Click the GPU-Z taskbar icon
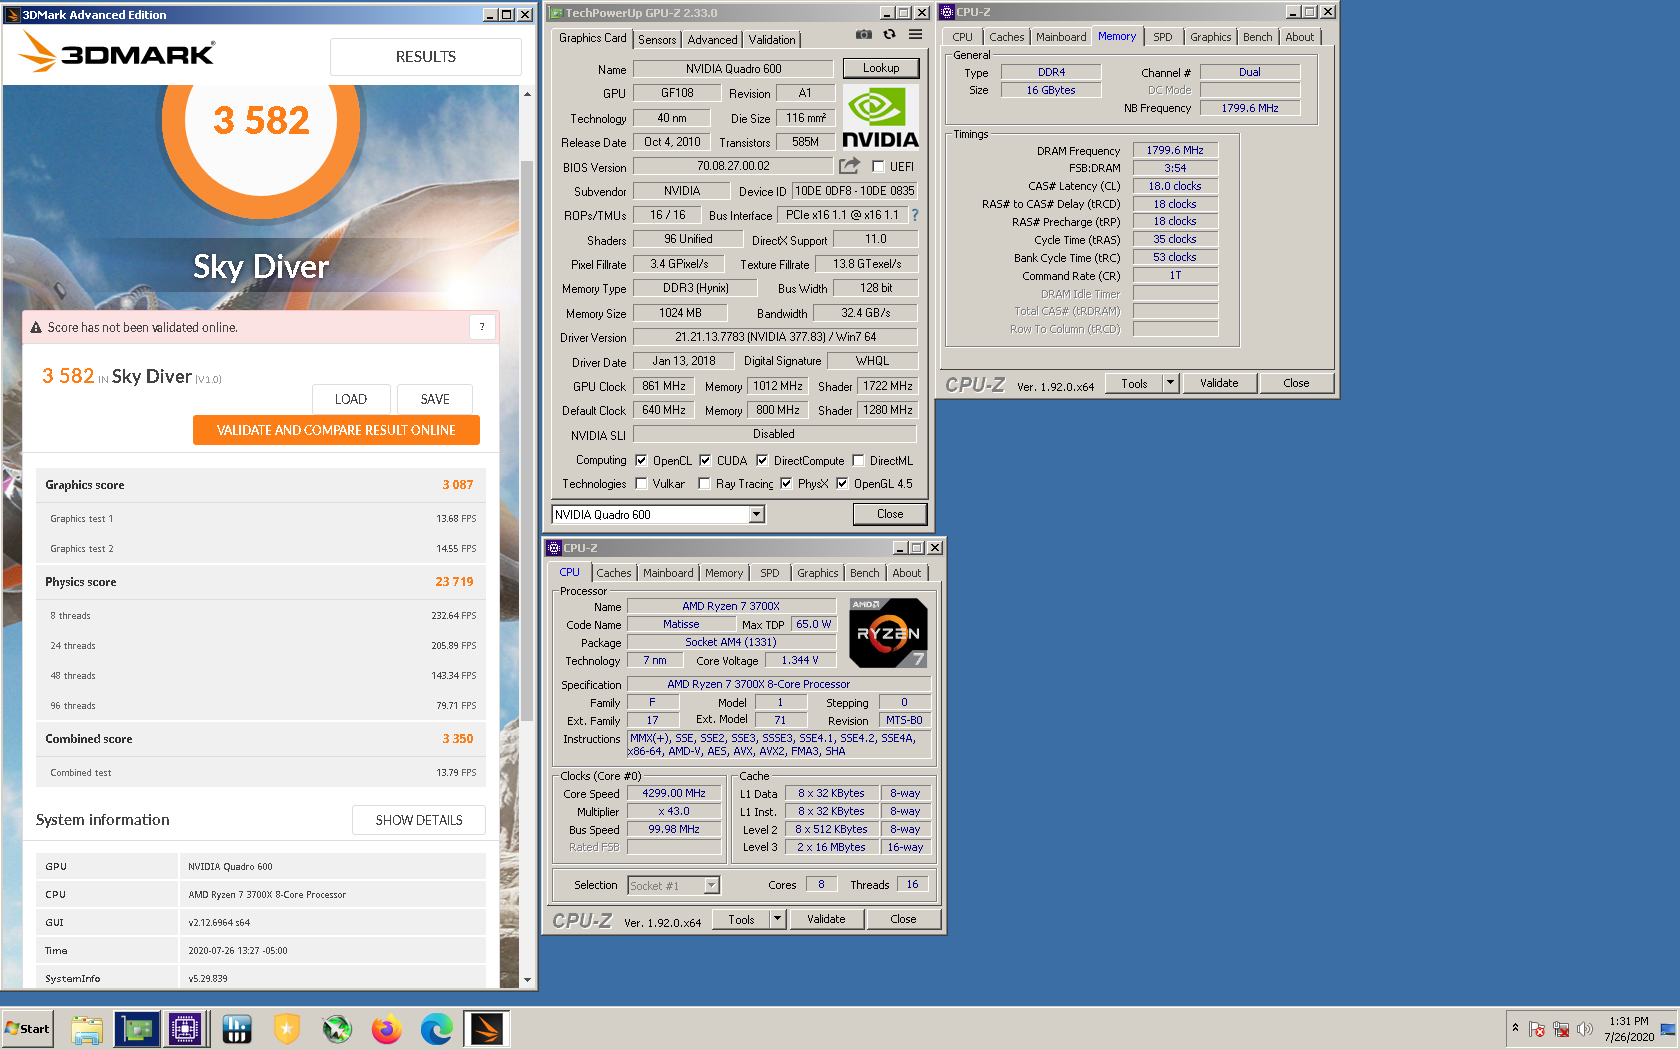1680x1050 pixels. click(137, 1029)
